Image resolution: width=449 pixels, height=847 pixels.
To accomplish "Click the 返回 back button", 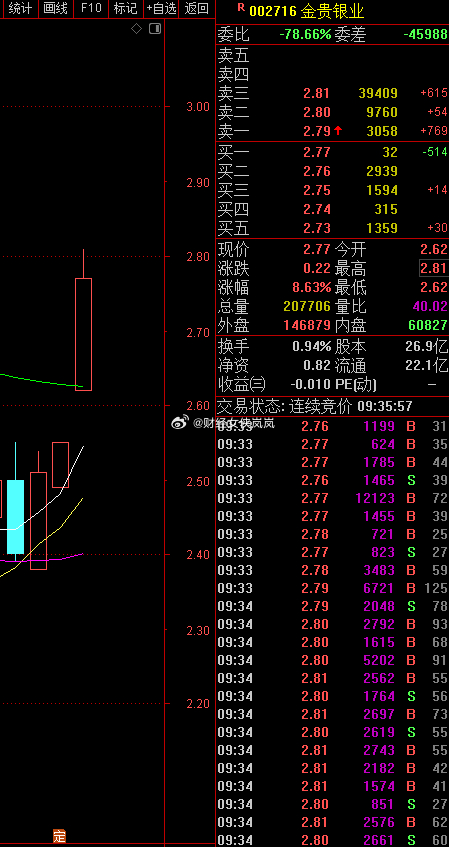I will pos(197,8).
